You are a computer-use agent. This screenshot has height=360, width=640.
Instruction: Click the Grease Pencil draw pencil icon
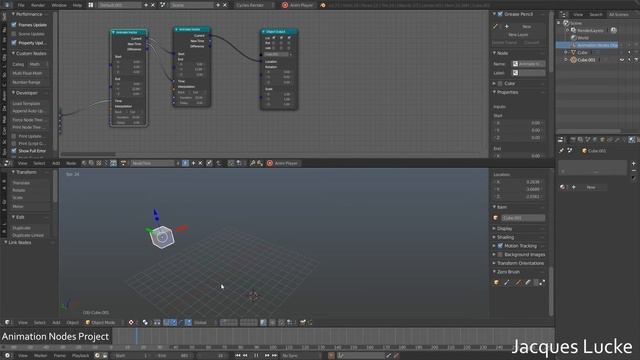(x=496, y=27)
